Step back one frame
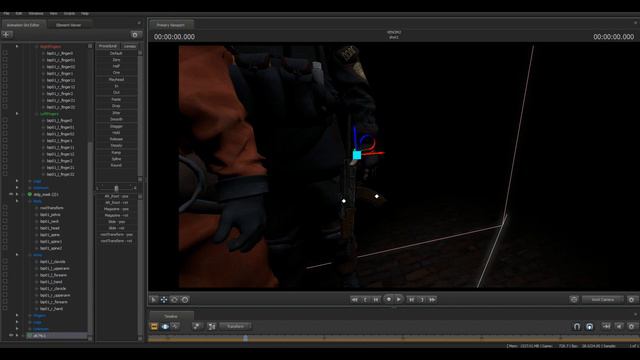The height and width of the screenshot is (360, 640). pos(376,300)
